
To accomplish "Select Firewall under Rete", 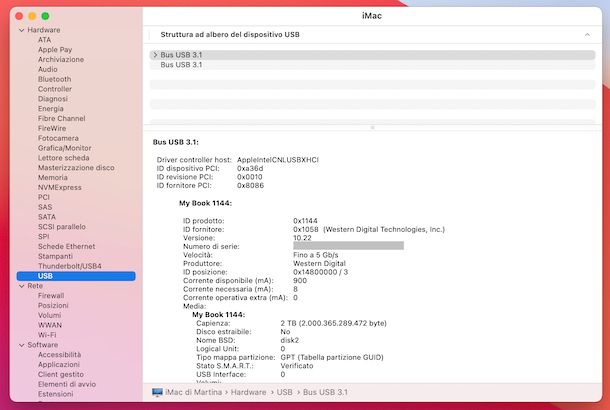I will [51, 296].
